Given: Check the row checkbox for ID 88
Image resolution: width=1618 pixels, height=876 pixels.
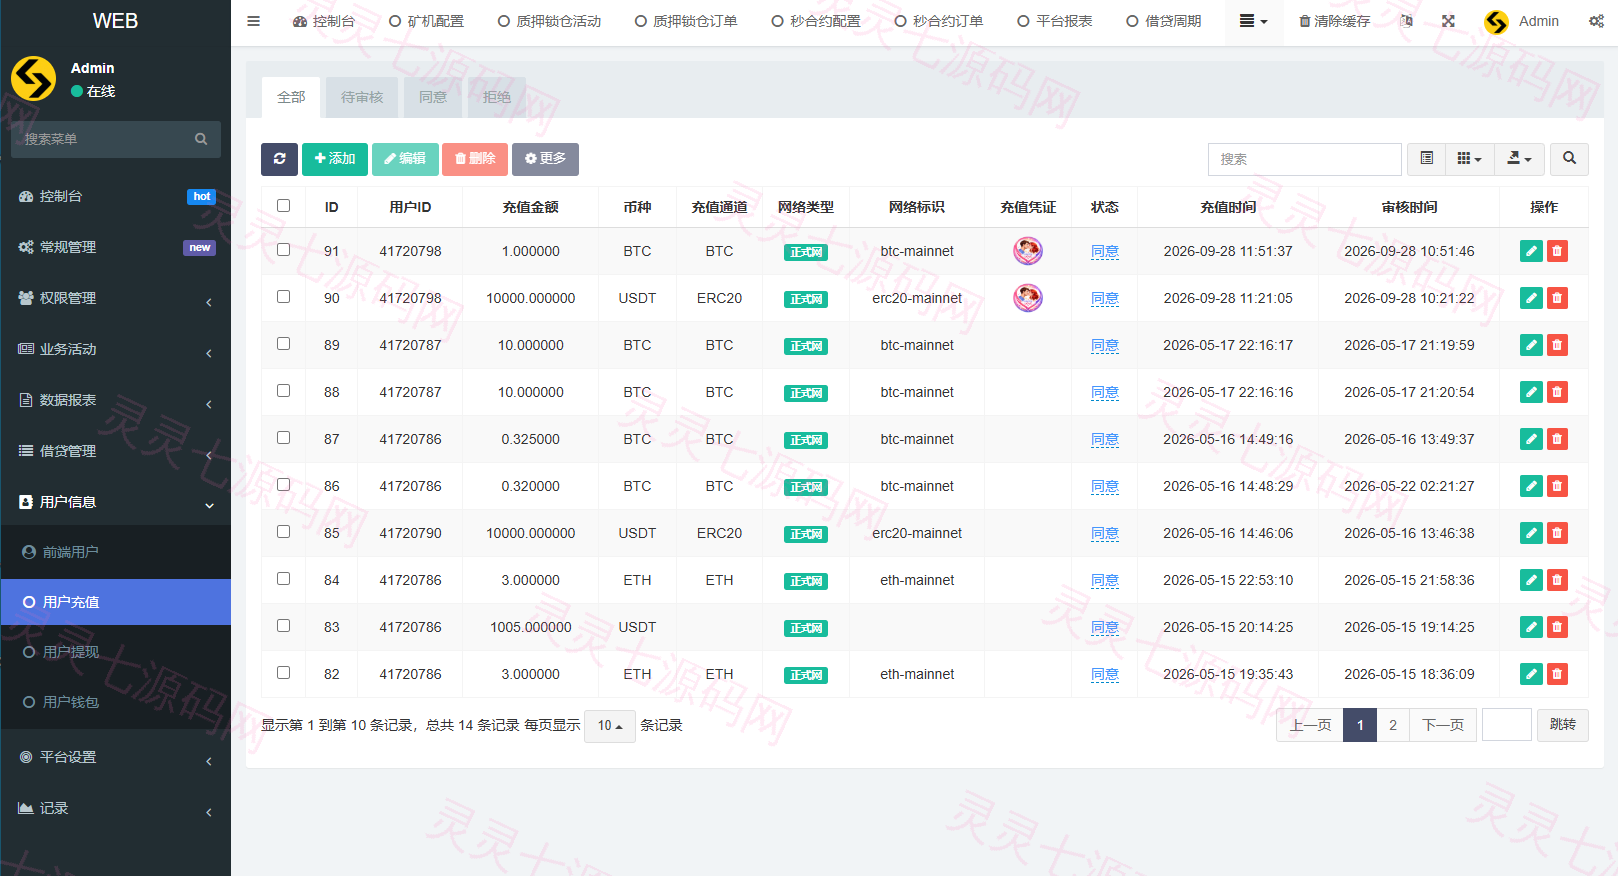Looking at the screenshot, I should [x=284, y=391].
